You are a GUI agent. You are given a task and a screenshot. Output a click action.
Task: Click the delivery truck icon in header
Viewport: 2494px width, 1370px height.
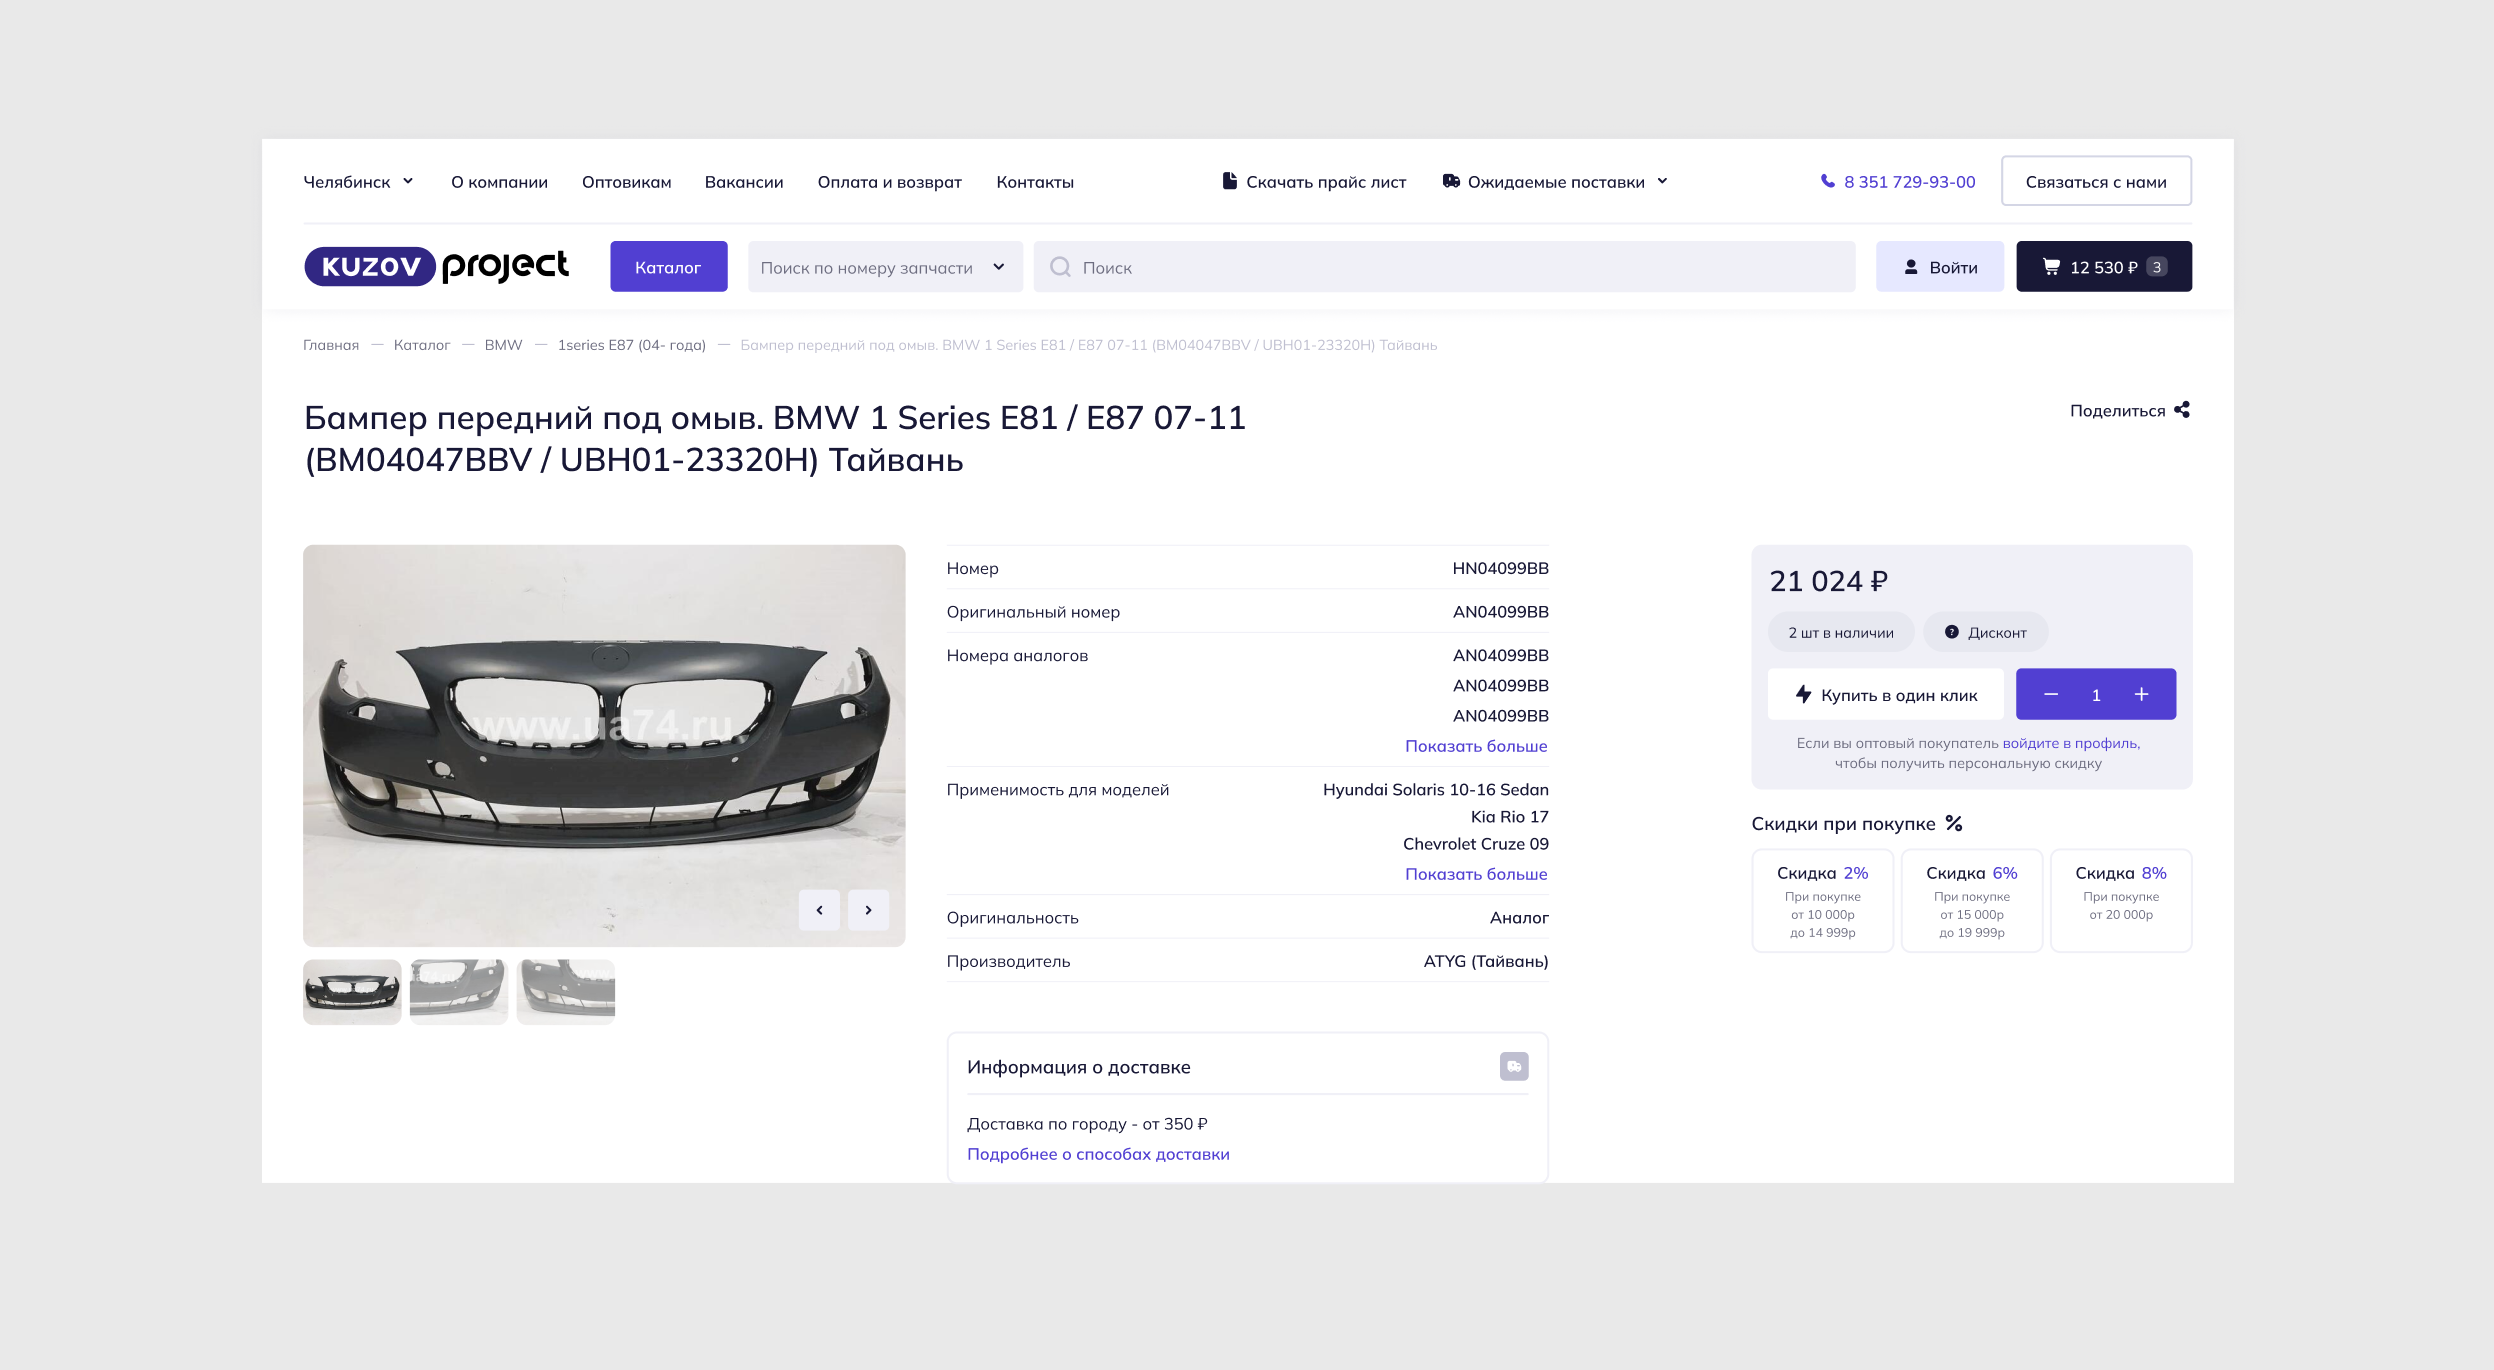tap(1451, 181)
